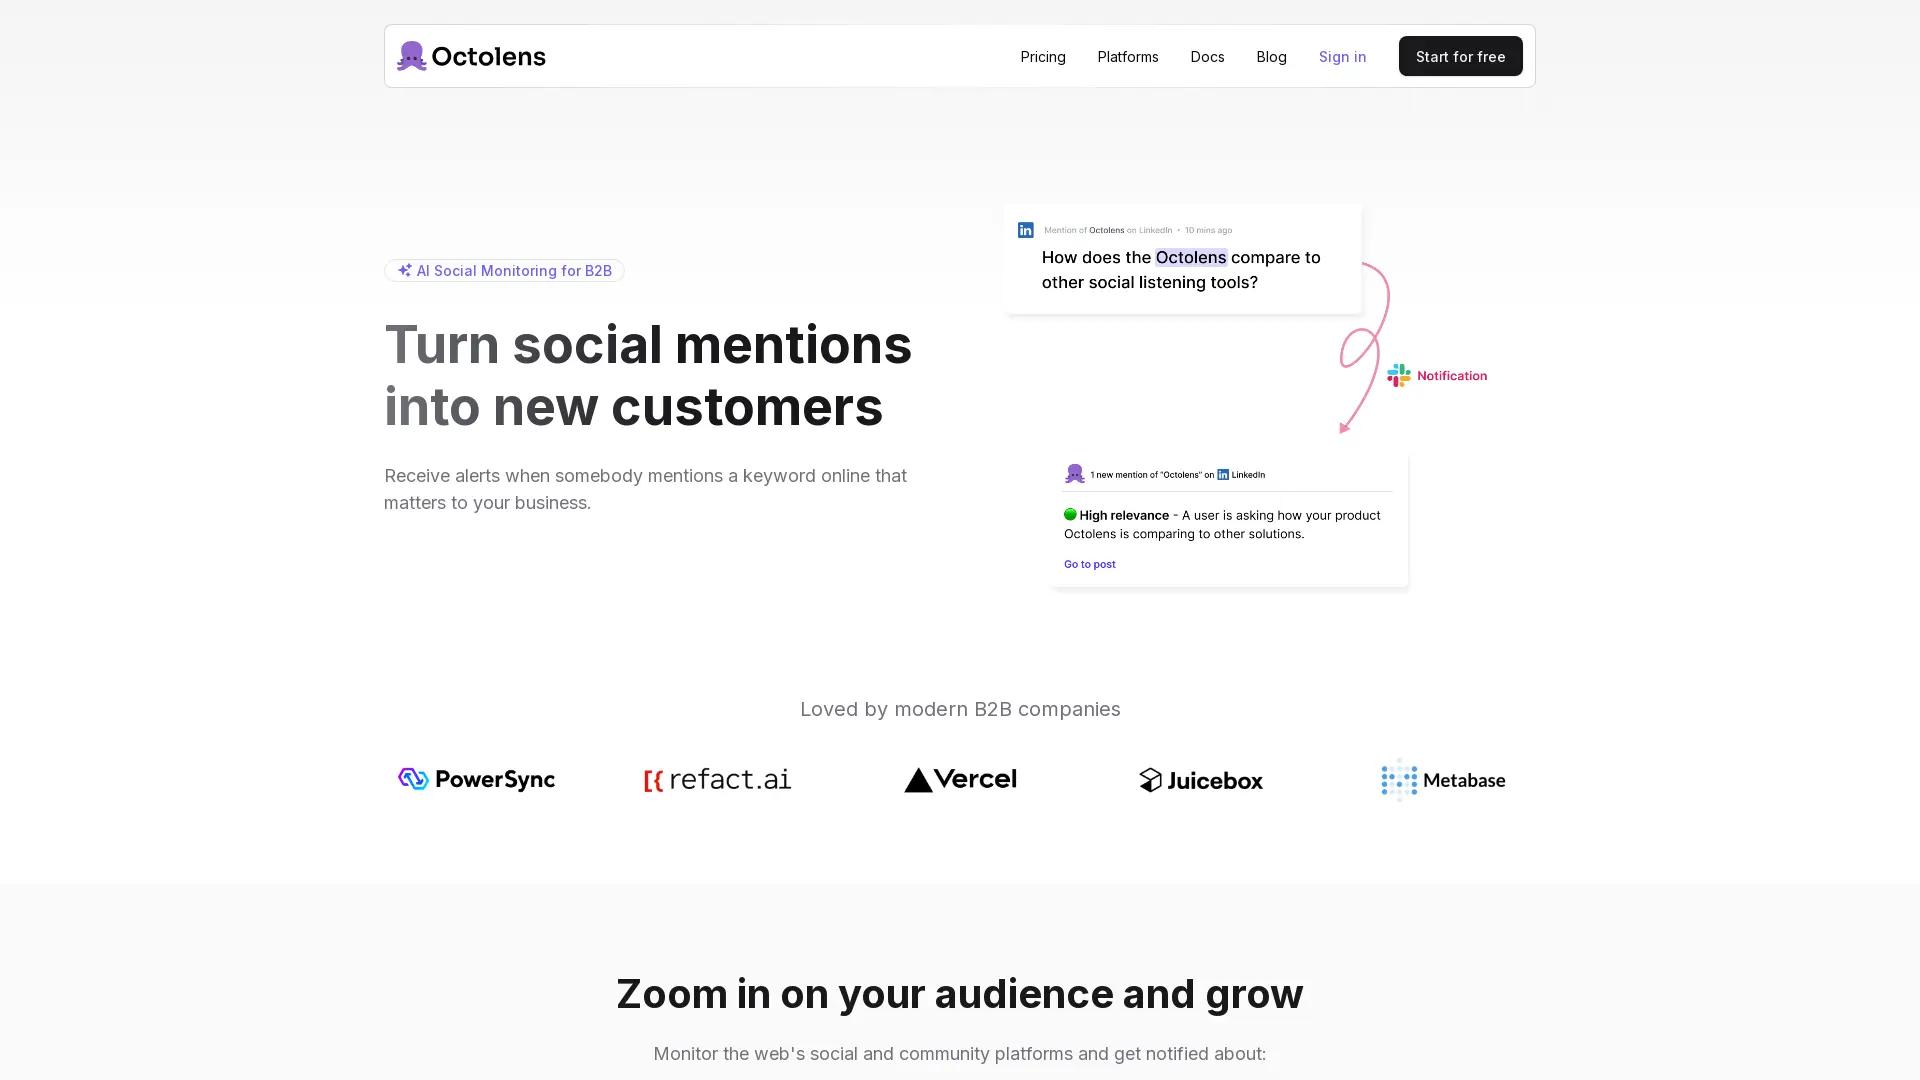The height and width of the screenshot is (1080, 1920).
Task: Click the PowerSync logo
Action: coord(476,779)
